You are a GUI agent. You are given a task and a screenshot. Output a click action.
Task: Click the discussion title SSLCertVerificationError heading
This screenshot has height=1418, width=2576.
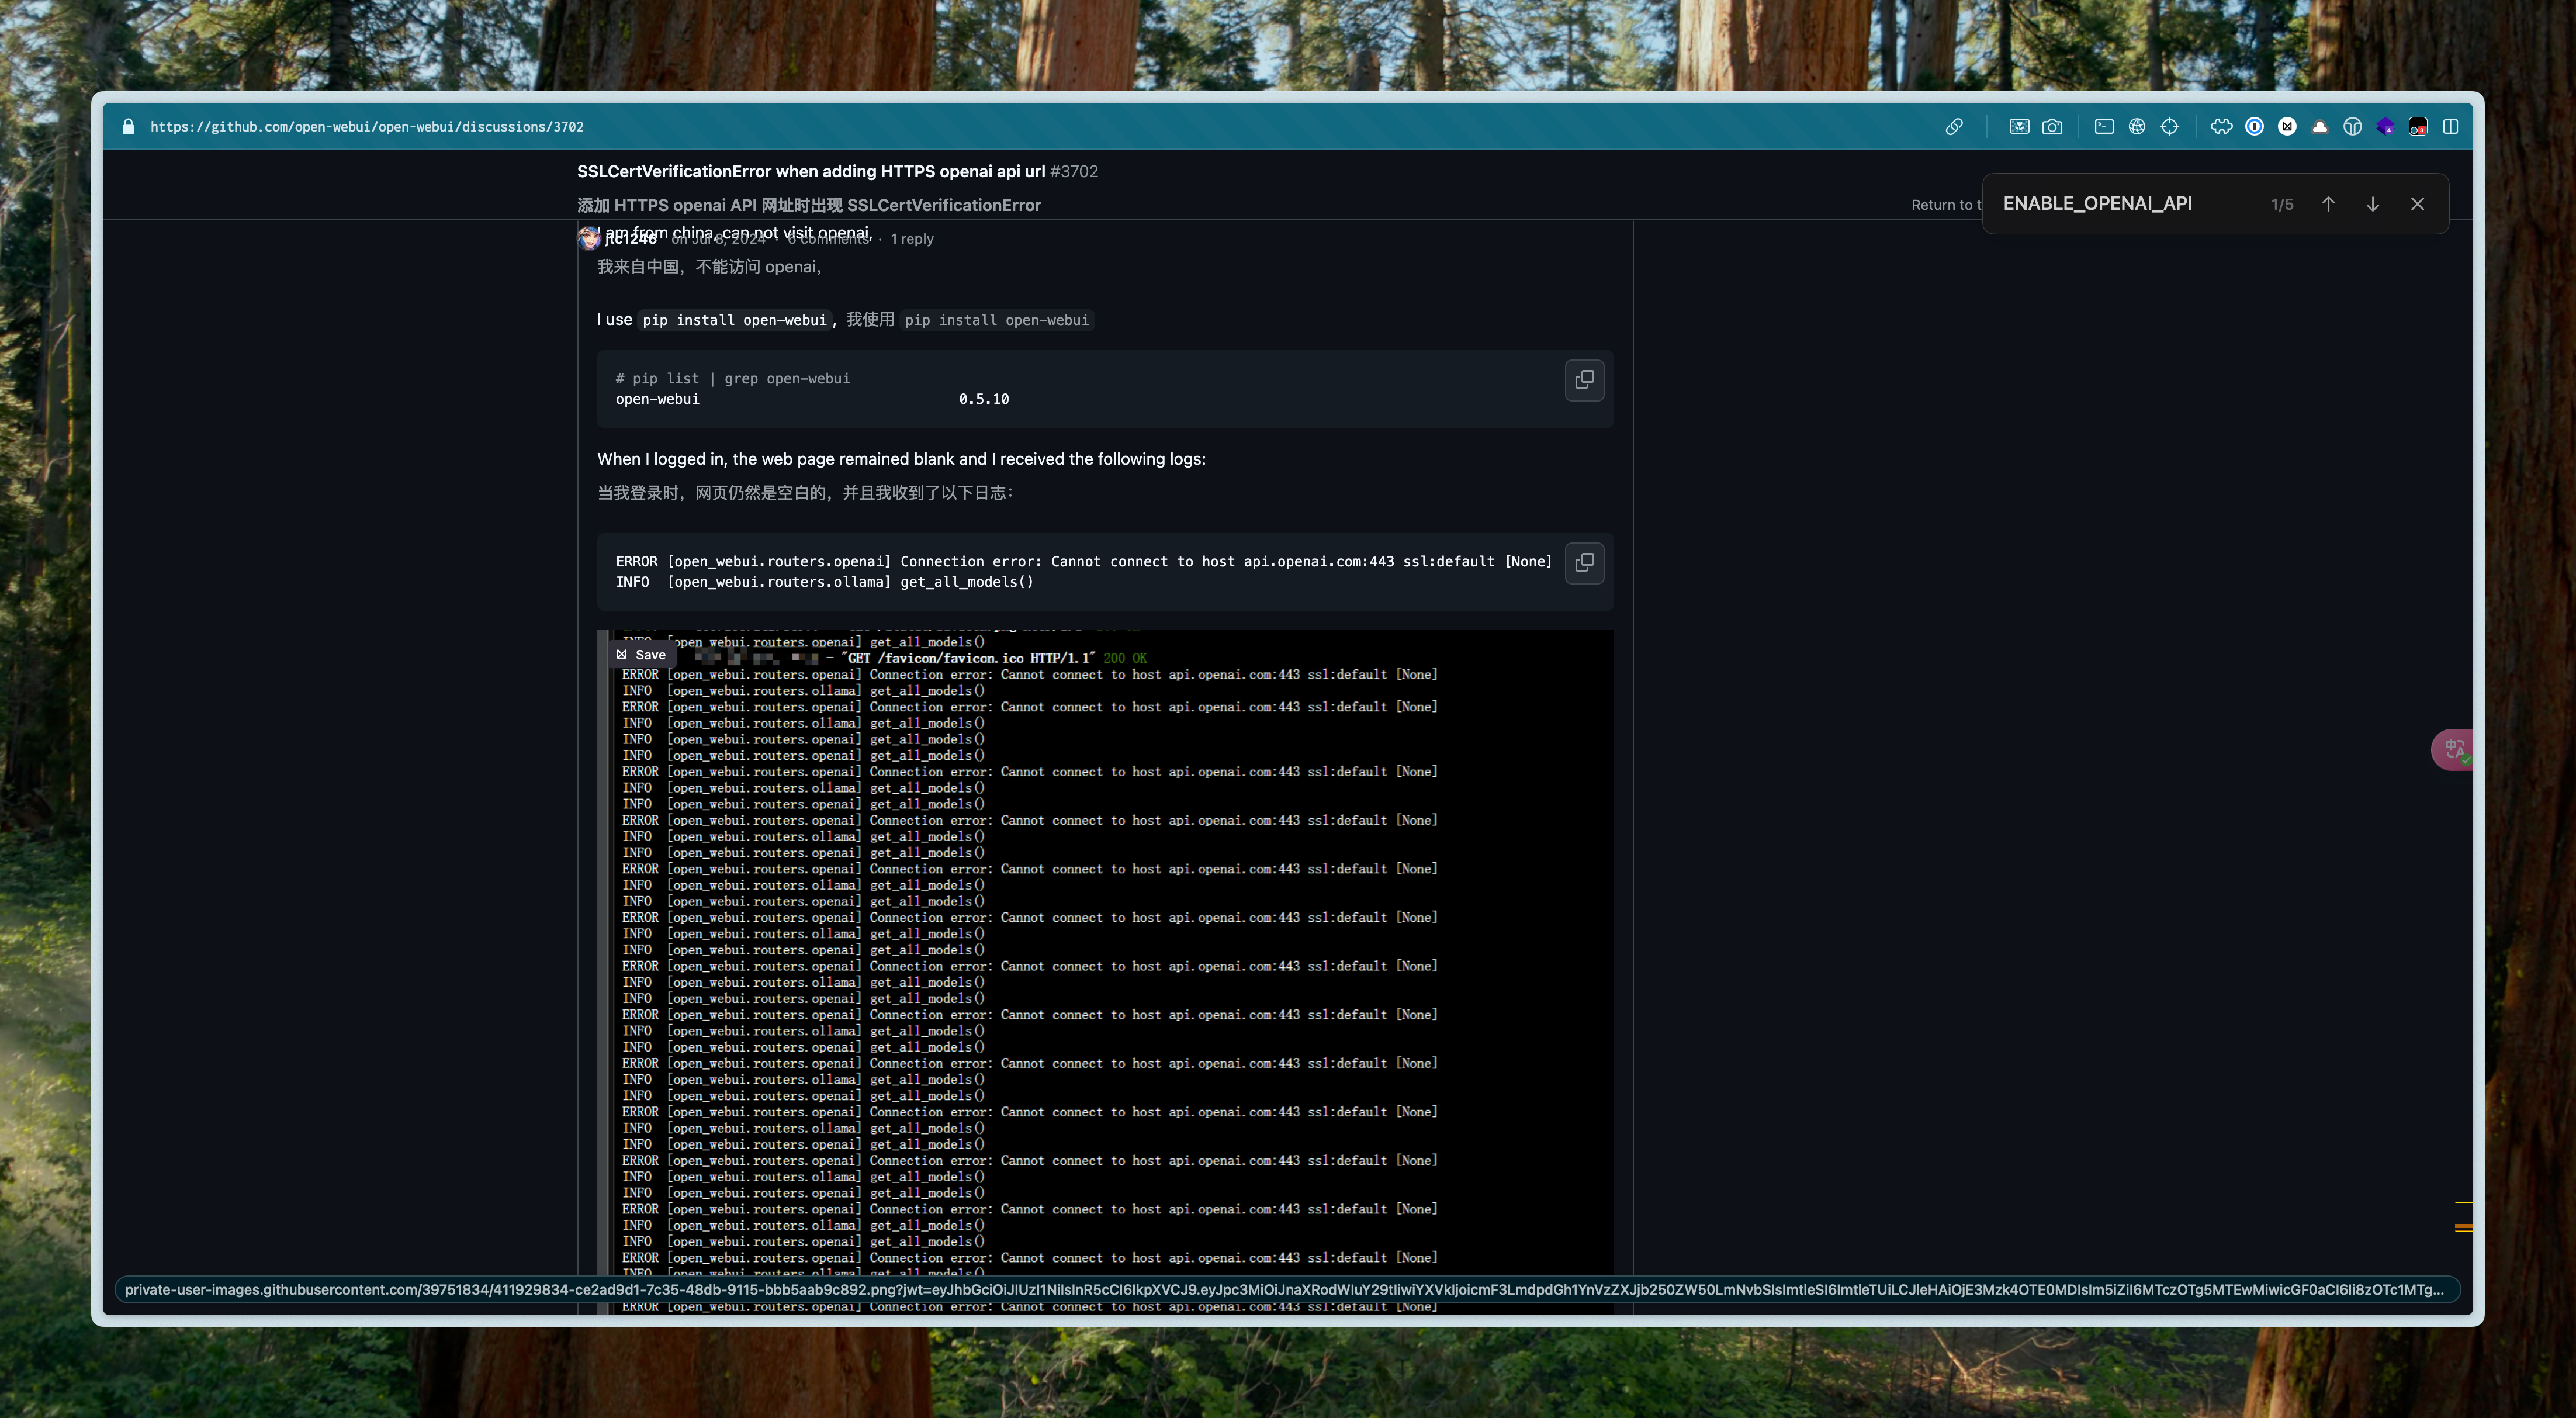tap(811, 171)
